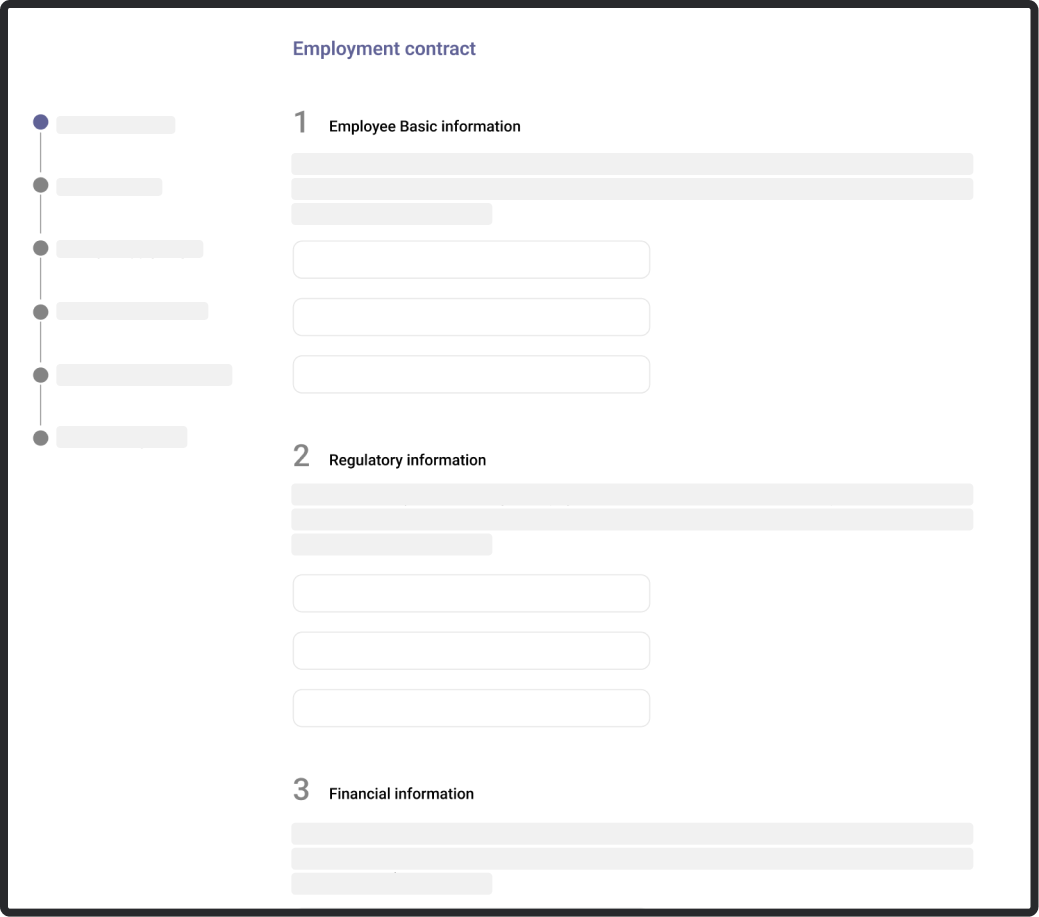This screenshot has height=917, width=1039.
Task: Open the Regulatory information section
Action: 408,460
